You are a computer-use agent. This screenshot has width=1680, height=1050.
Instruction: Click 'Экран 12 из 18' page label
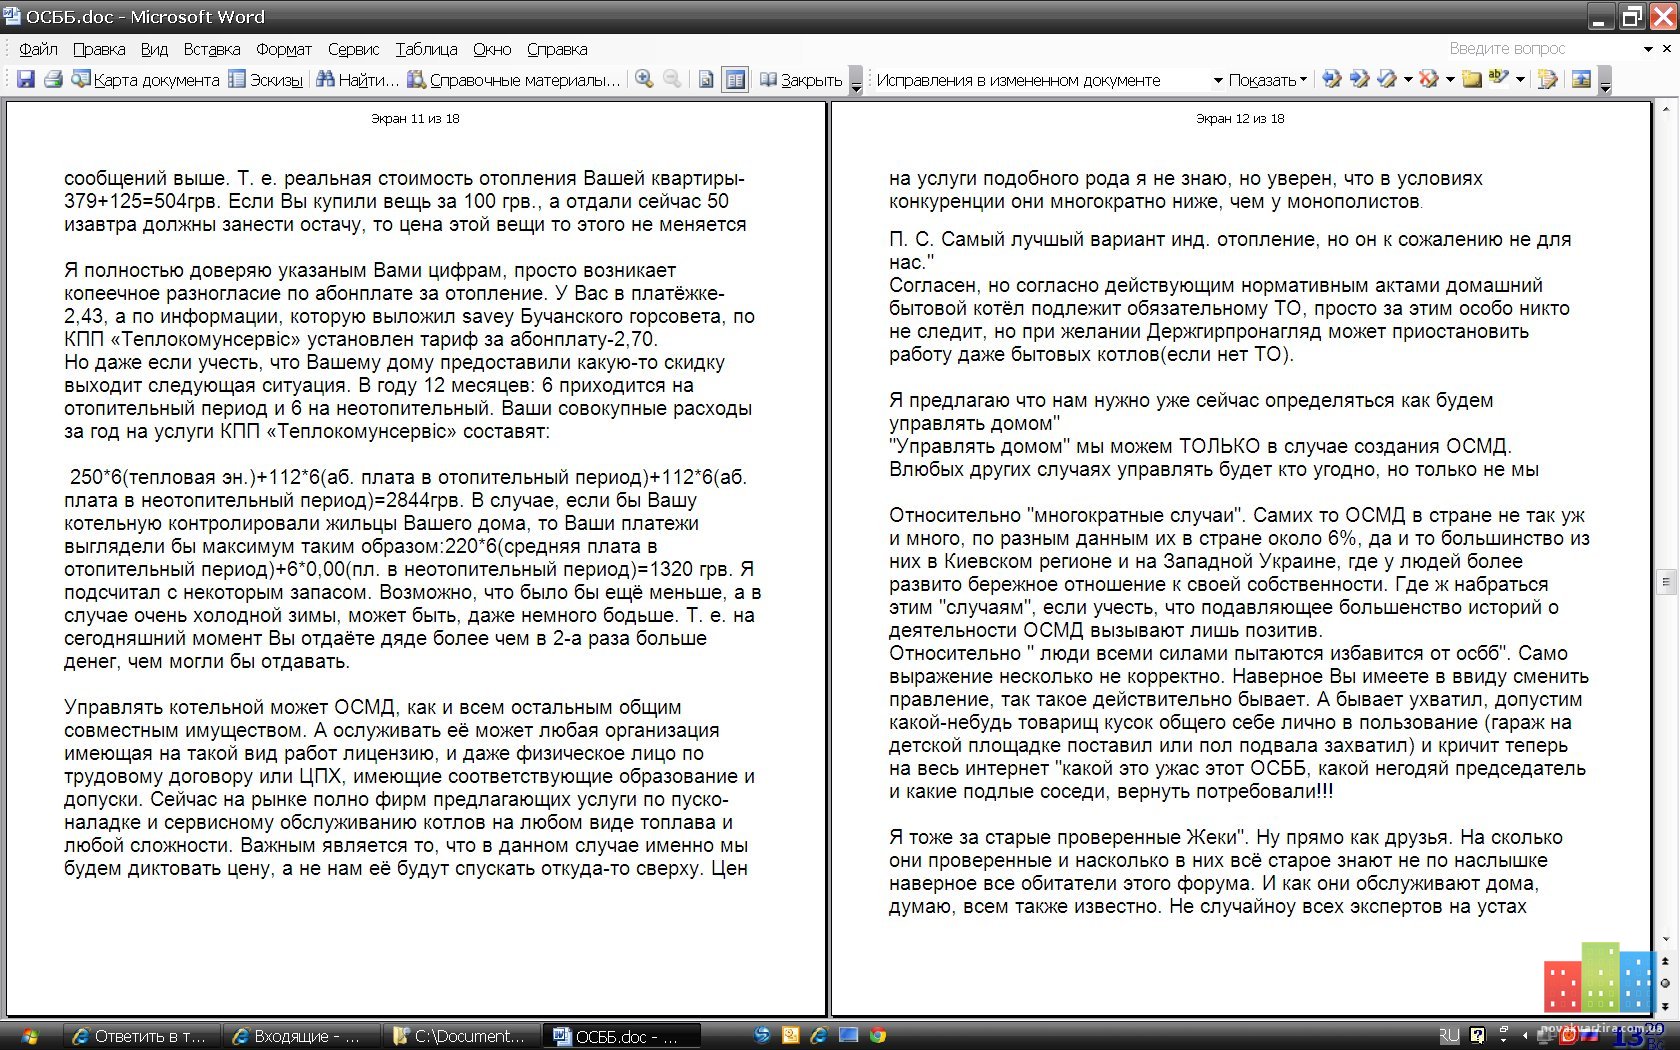tap(1240, 118)
